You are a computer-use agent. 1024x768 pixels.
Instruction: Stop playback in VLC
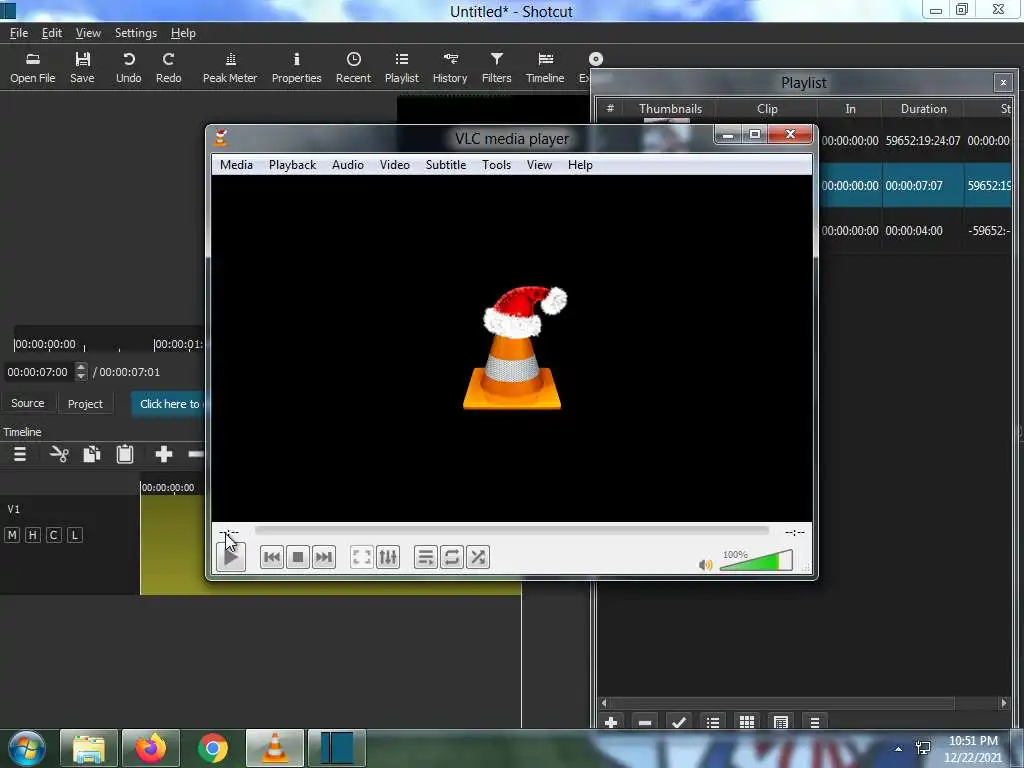point(298,557)
